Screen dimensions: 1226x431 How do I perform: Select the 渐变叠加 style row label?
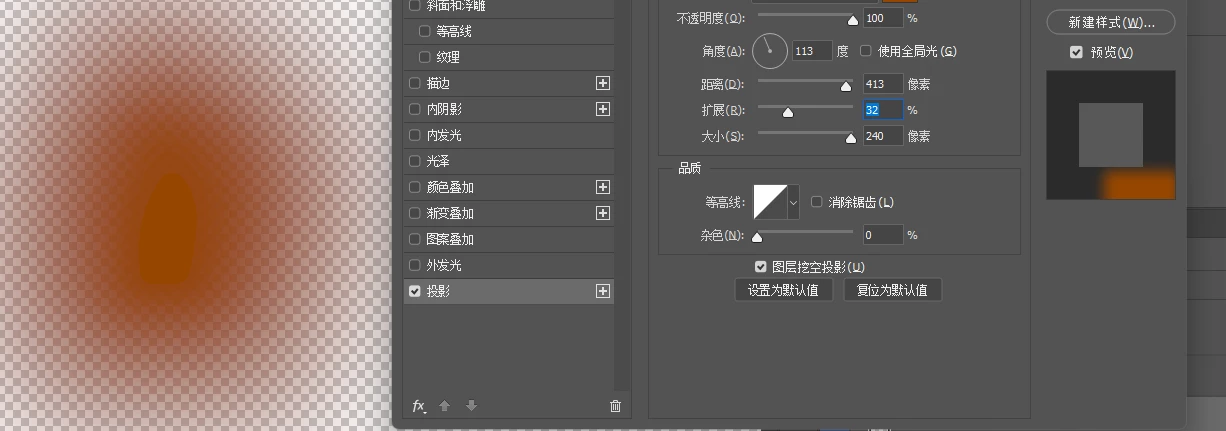[x=450, y=213]
